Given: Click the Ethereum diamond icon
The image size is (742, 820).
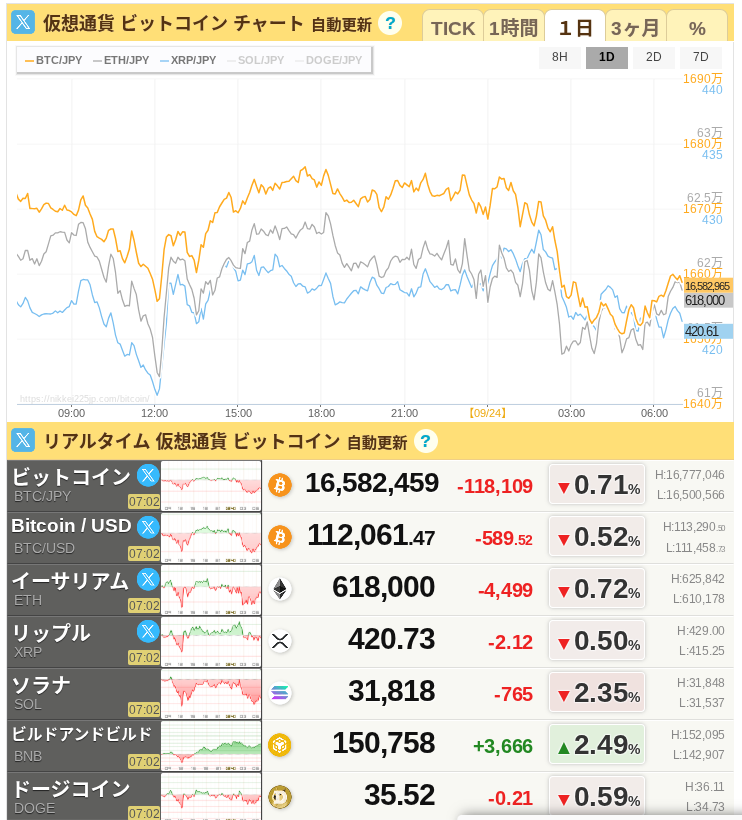Looking at the screenshot, I should click(x=280, y=589).
